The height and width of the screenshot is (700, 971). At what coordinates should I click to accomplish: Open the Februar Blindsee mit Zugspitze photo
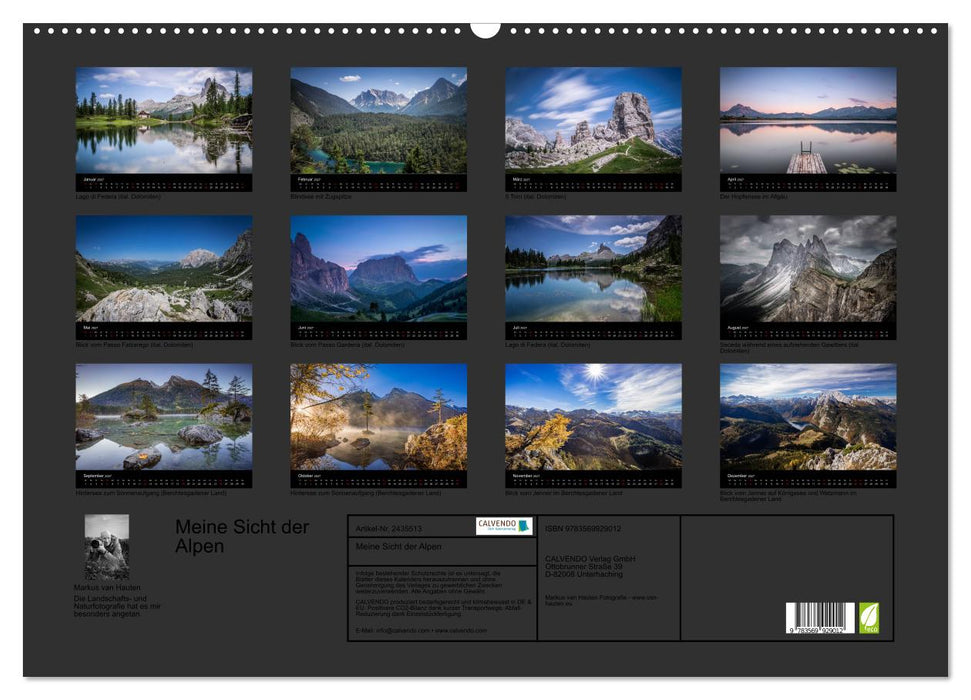[378, 120]
